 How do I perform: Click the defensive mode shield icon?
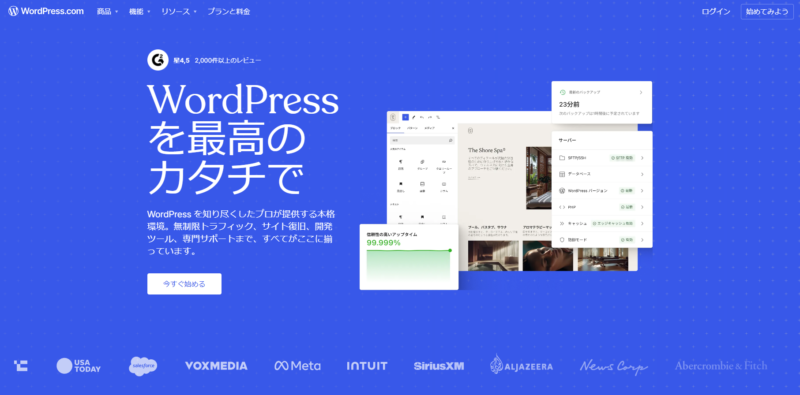[x=562, y=239]
